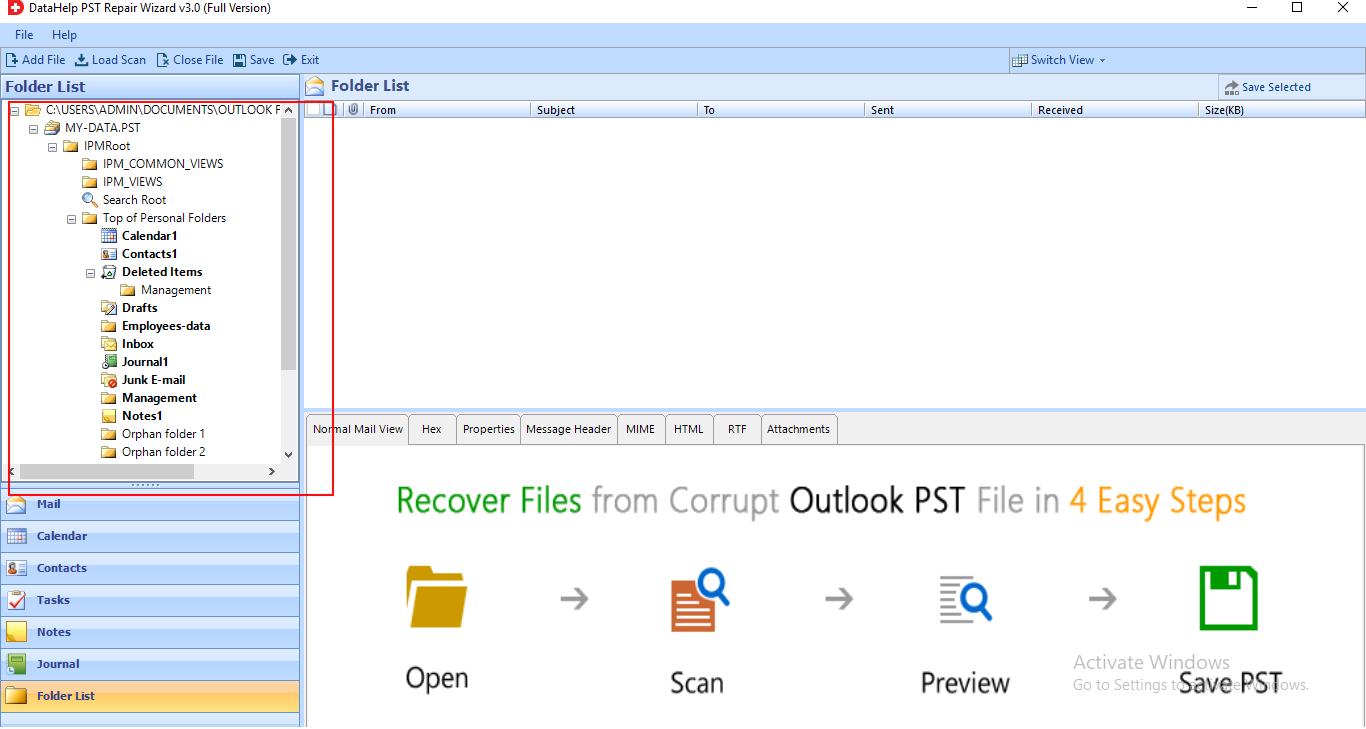Collapse the MY-DATA.PST tree node

pos(33,128)
